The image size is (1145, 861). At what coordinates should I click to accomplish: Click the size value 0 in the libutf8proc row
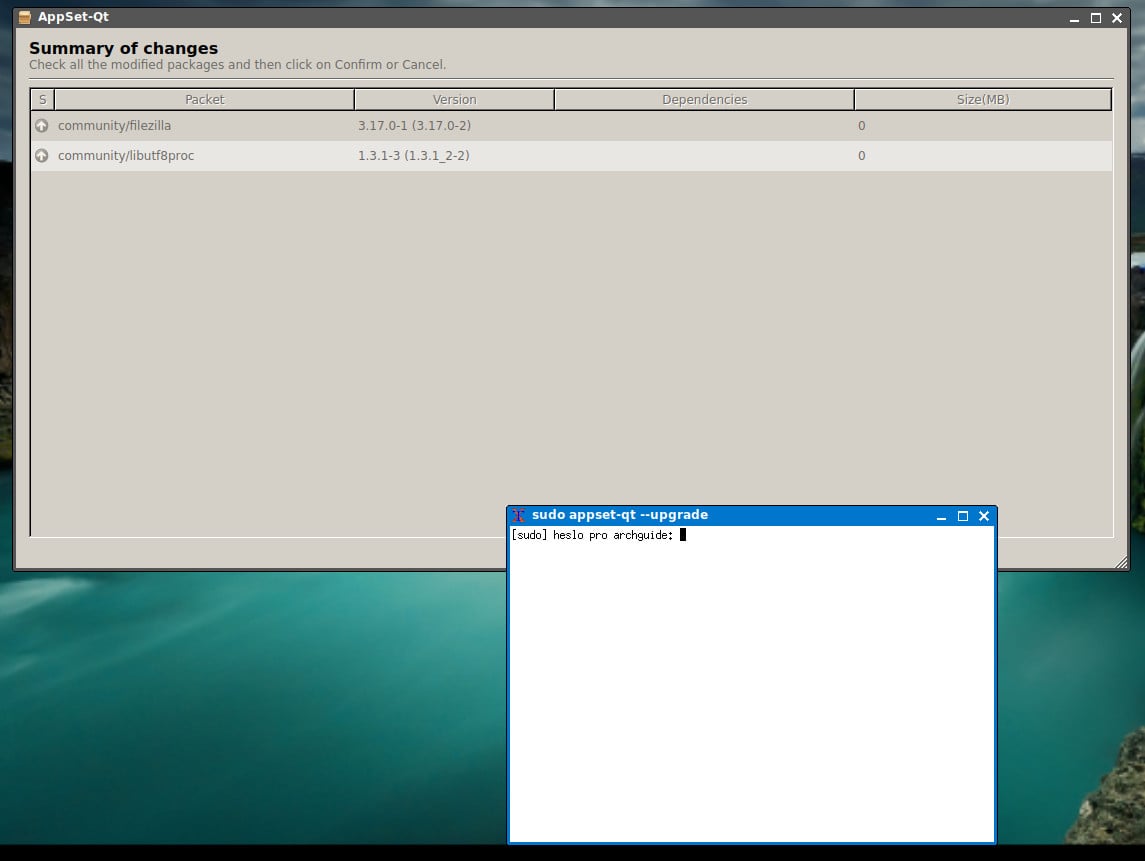click(x=862, y=156)
